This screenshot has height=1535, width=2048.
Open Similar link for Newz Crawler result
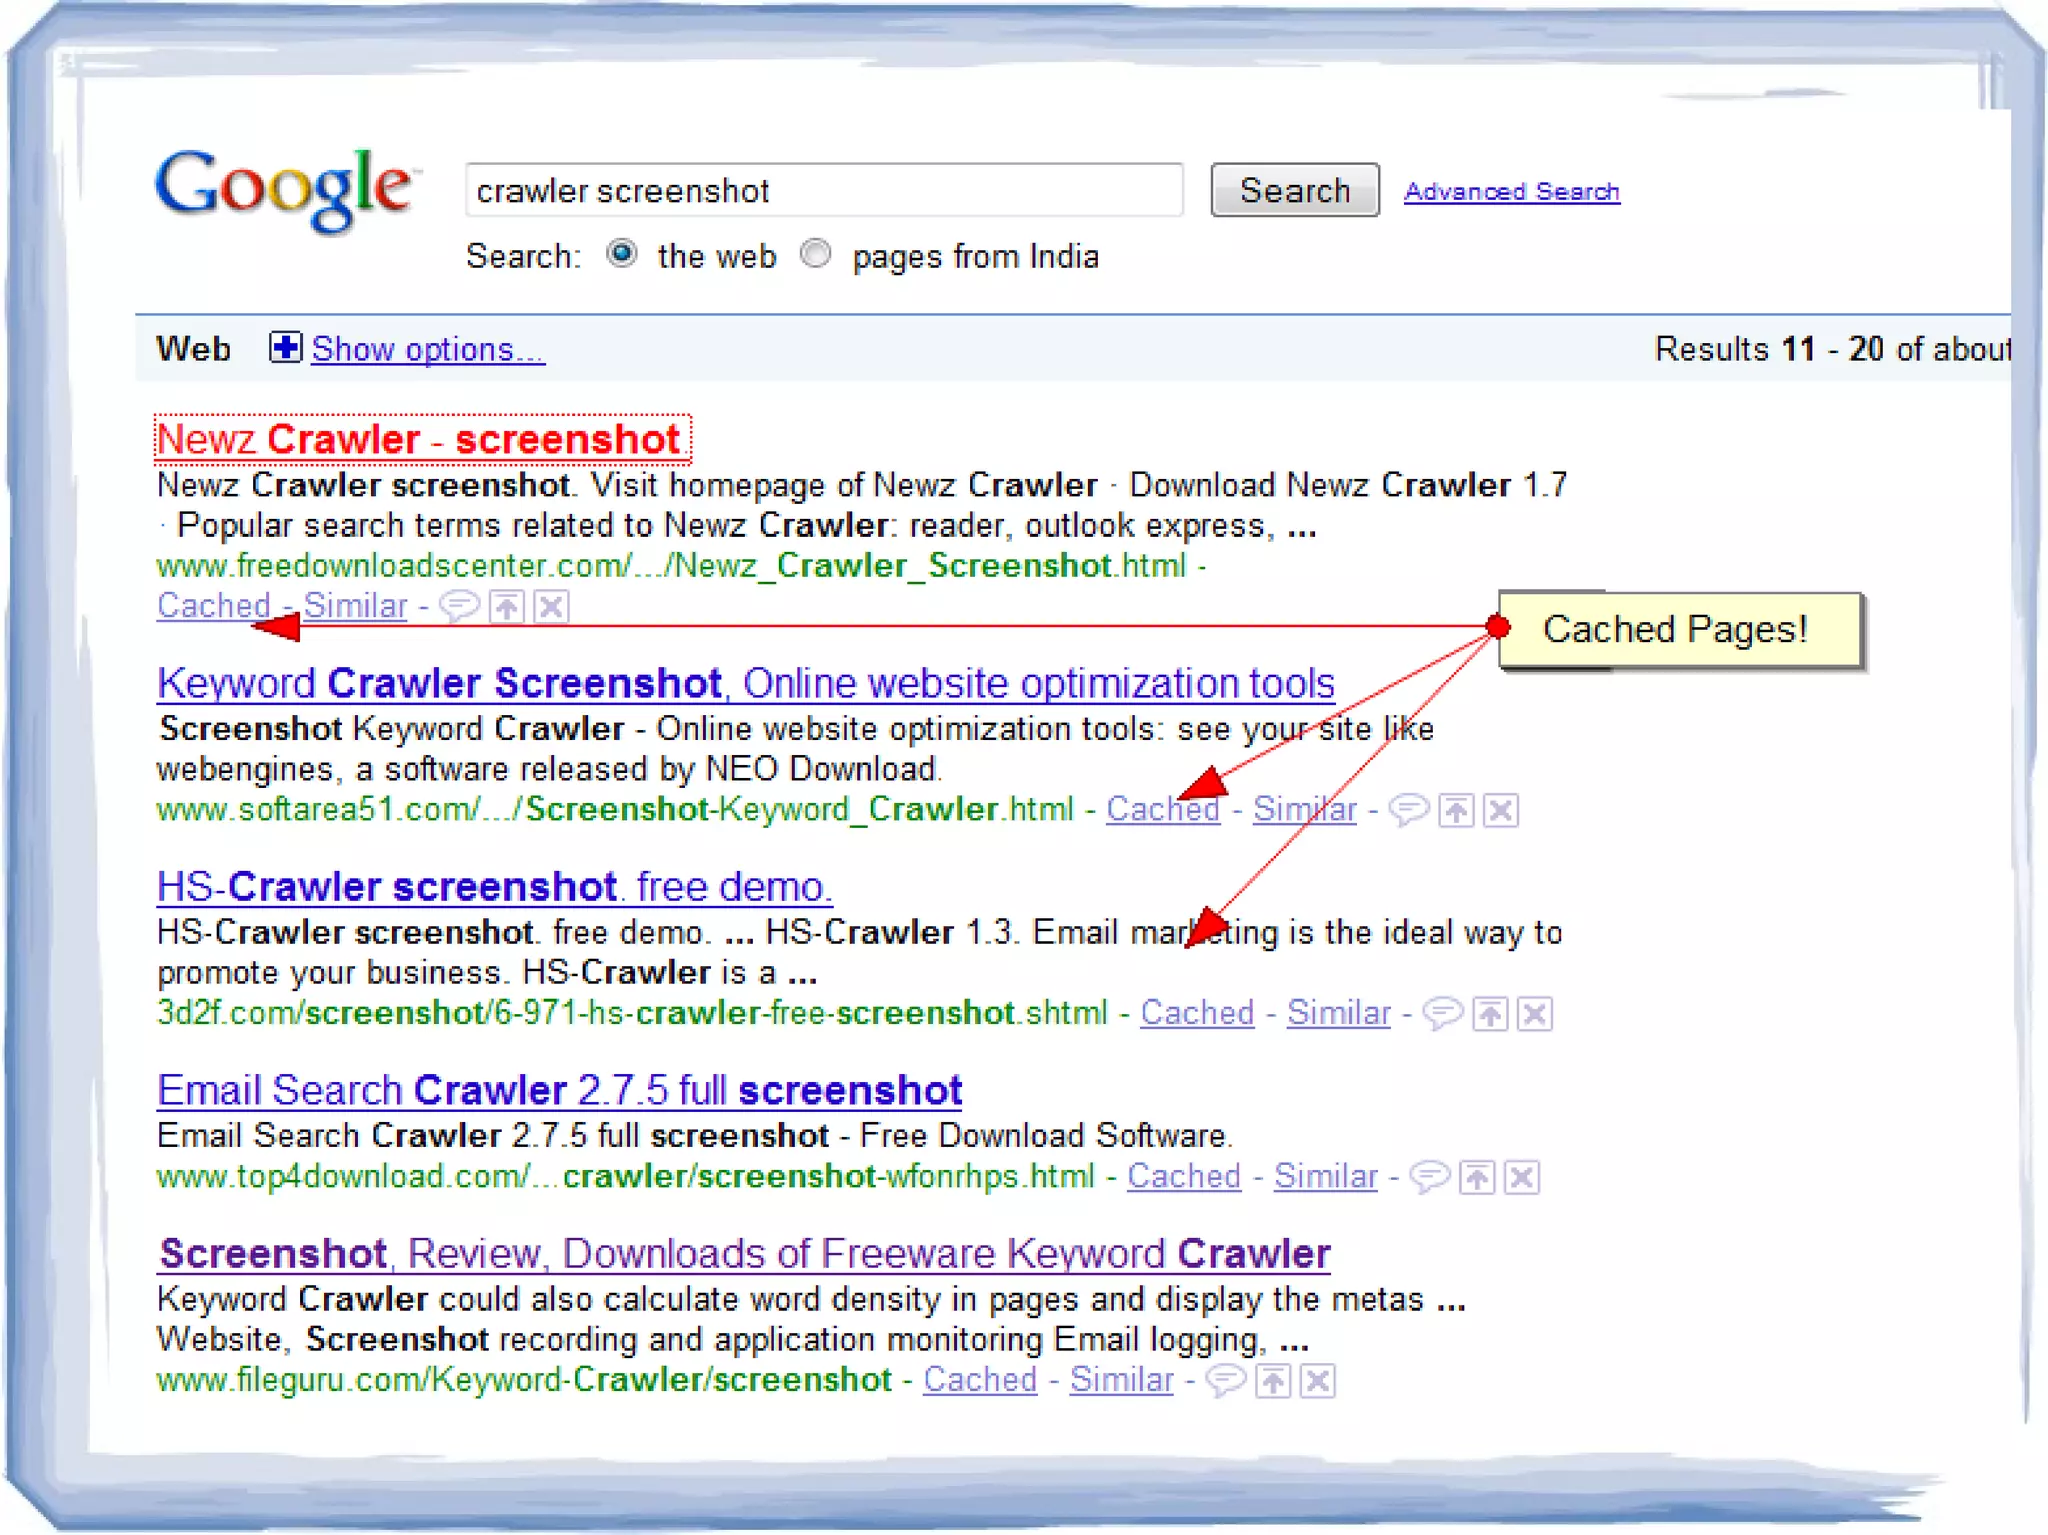pyautogui.click(x=355, y=605)
